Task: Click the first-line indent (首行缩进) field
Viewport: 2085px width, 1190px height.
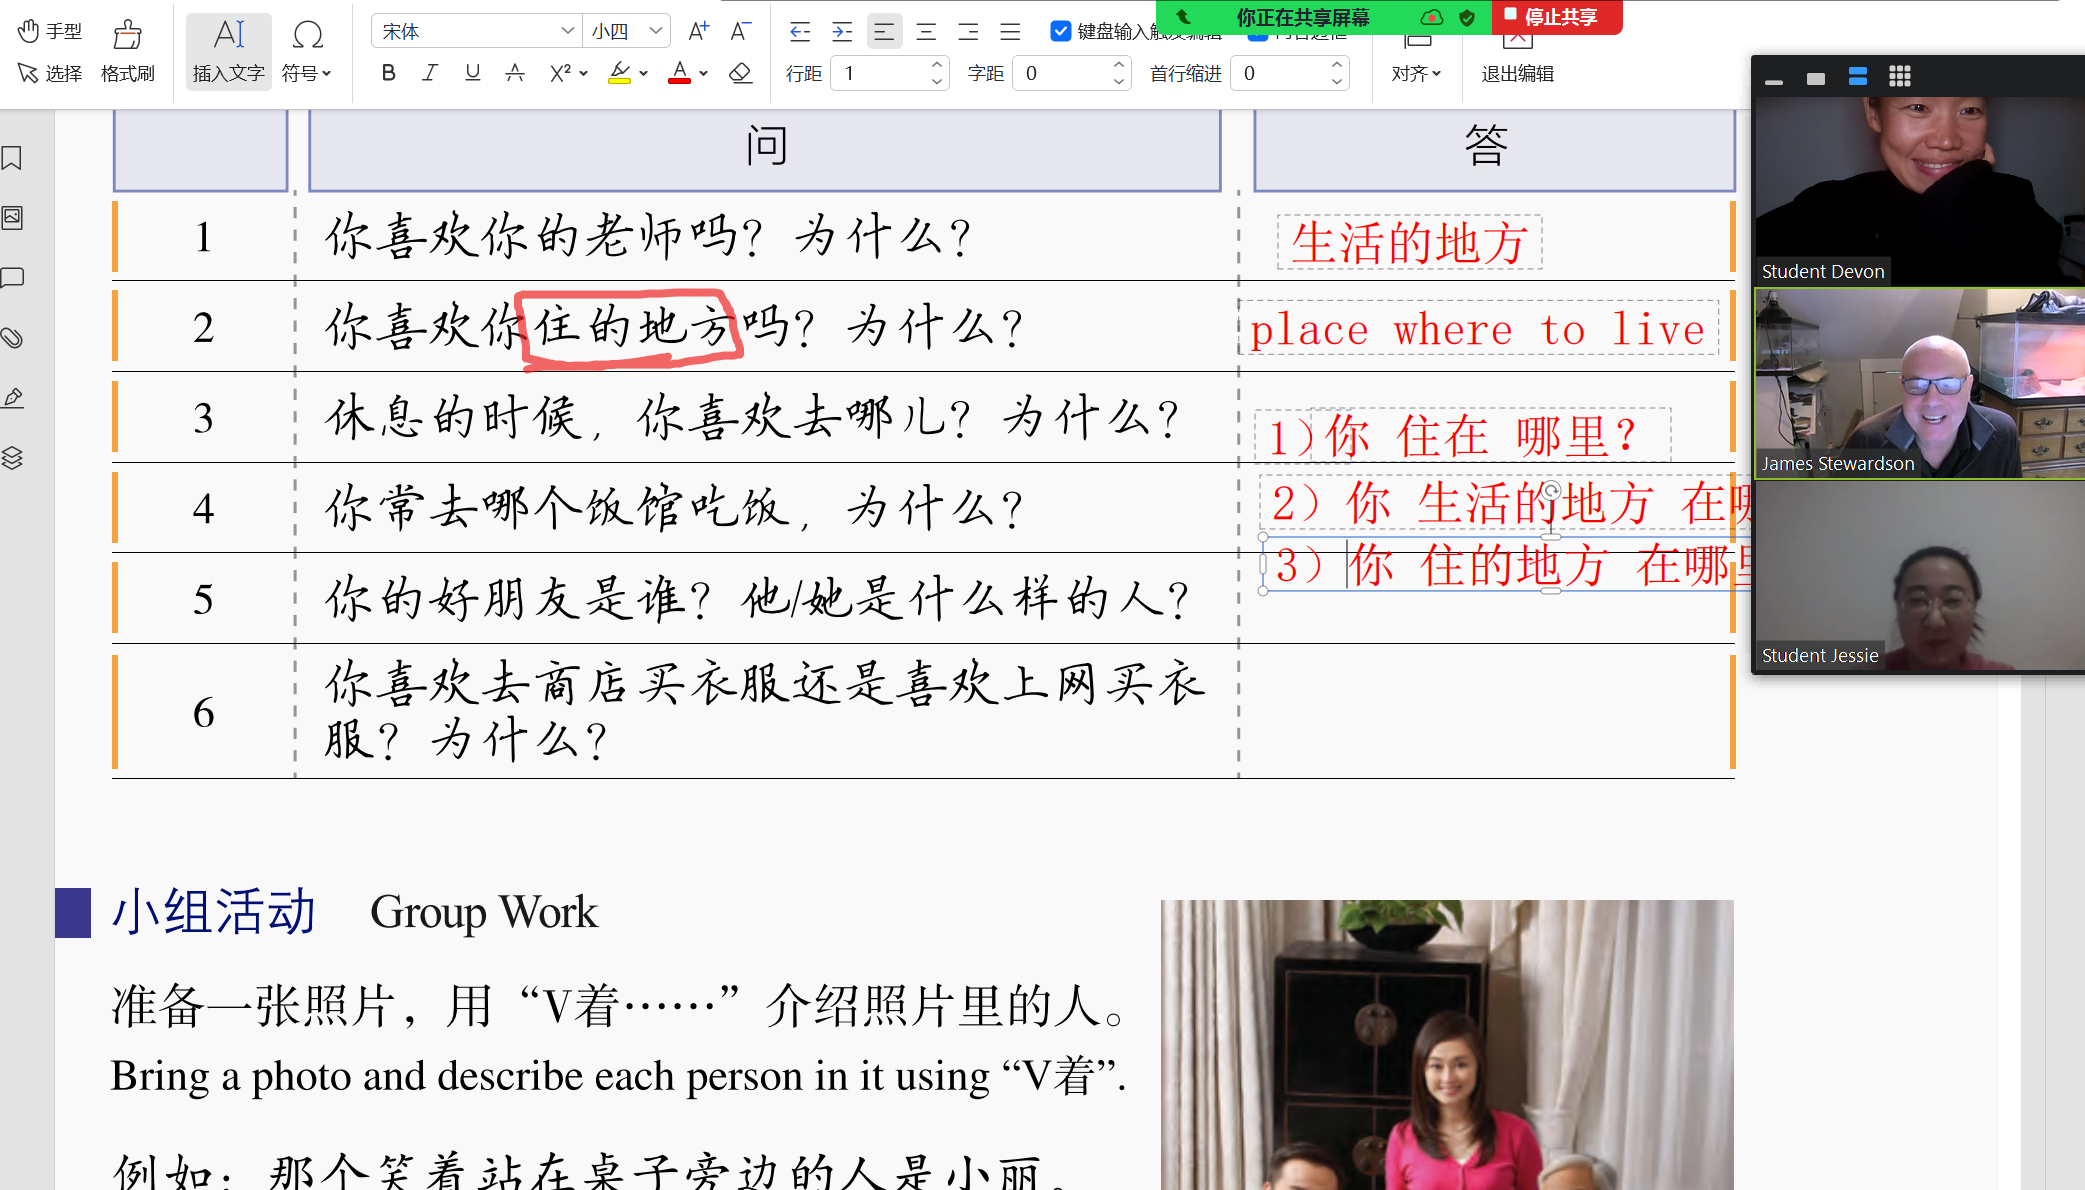Action: [x=1280, y=73]
